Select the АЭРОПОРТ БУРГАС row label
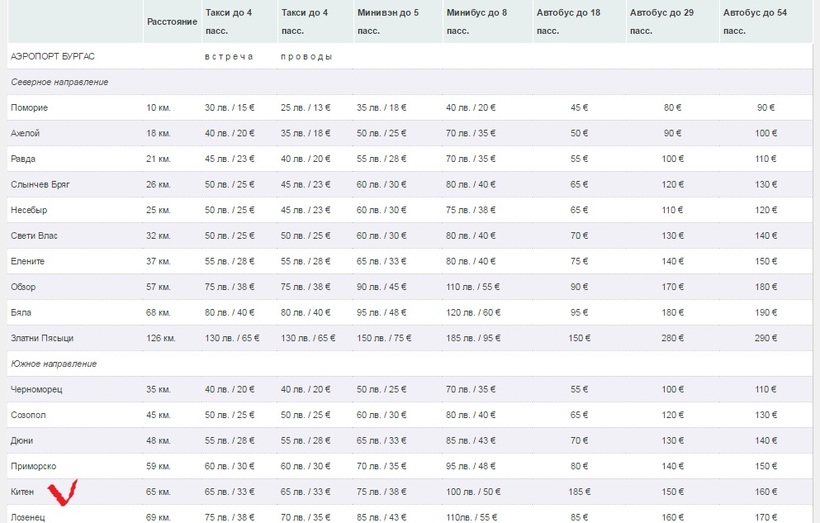The height and width of the screenshot is (523, 820). (x=46, y=56)
